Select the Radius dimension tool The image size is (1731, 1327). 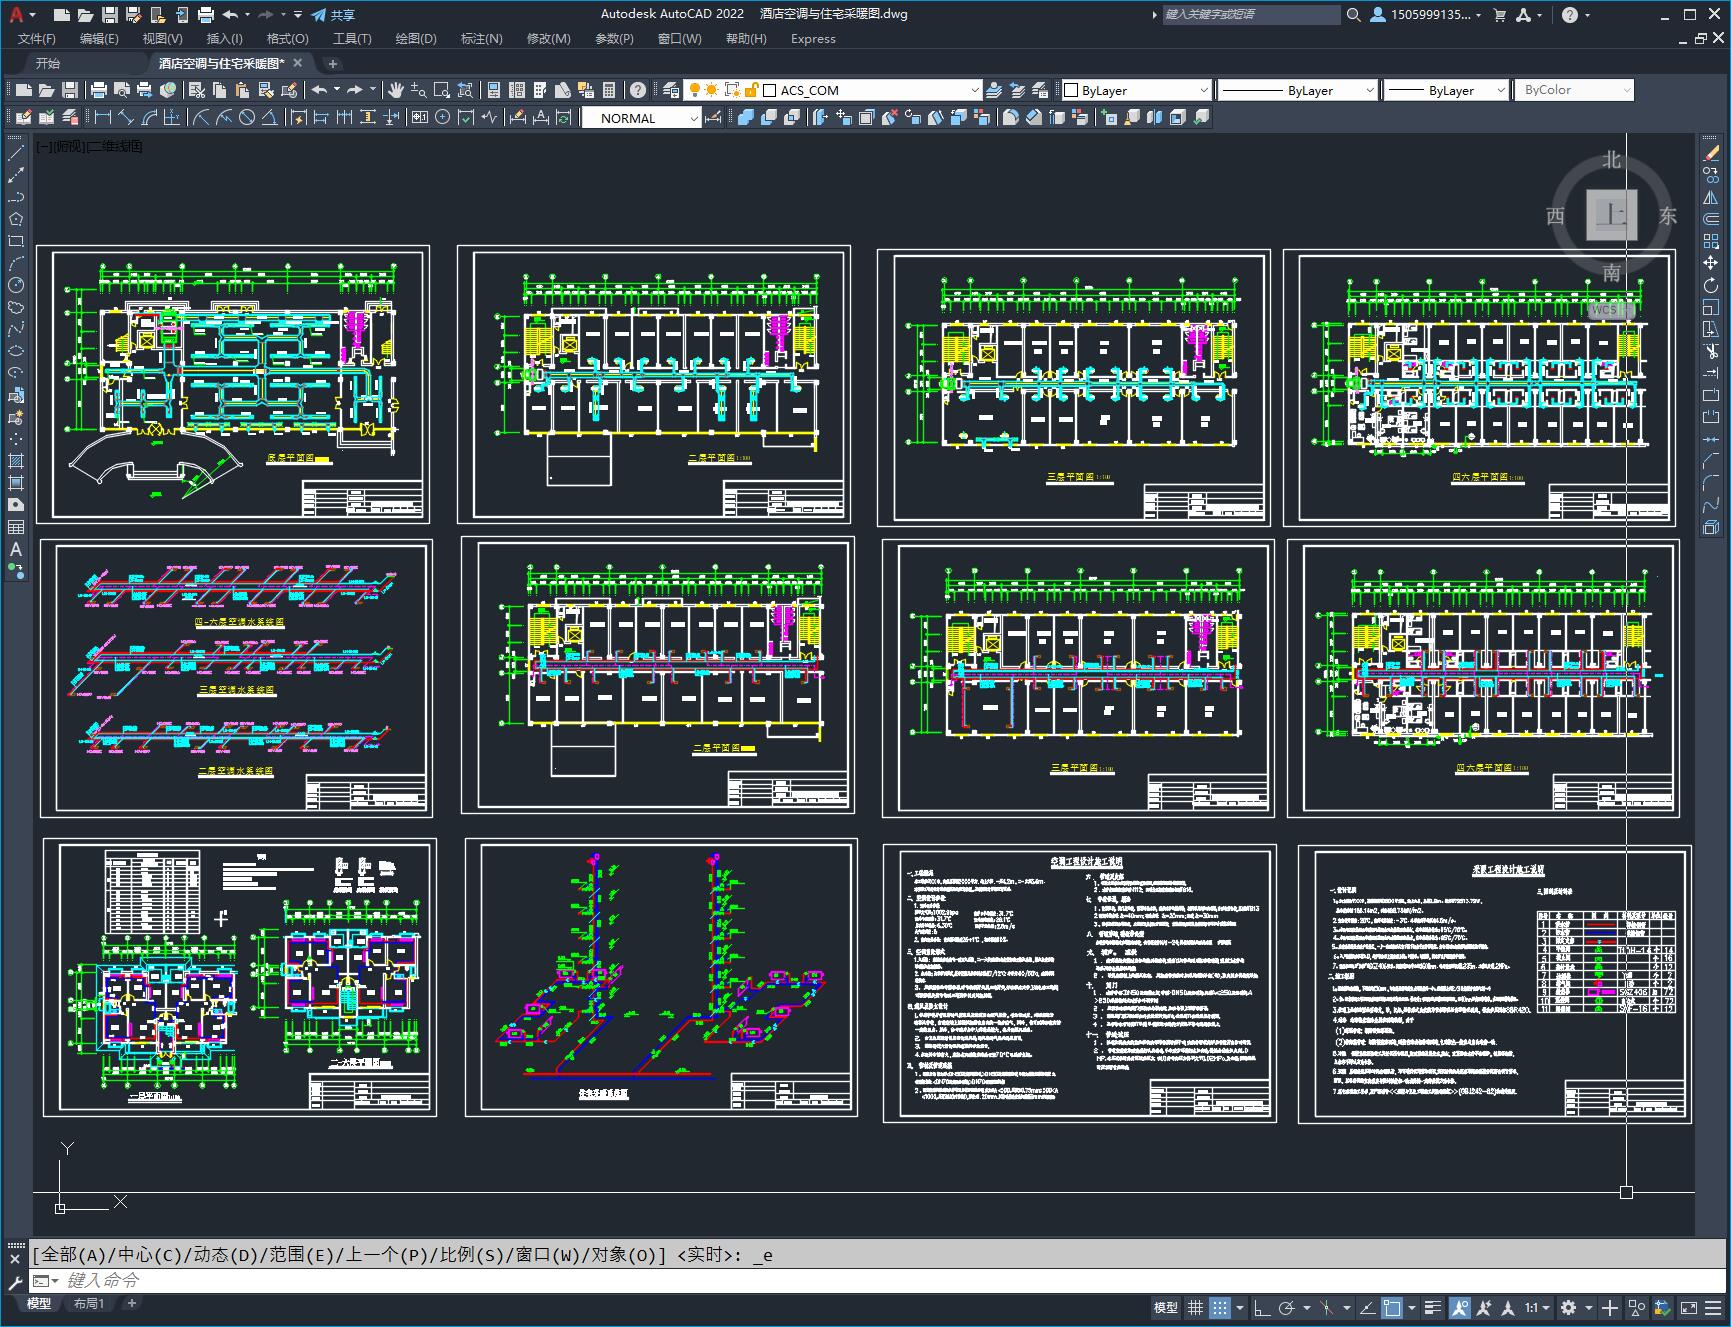tap(201, 117)
